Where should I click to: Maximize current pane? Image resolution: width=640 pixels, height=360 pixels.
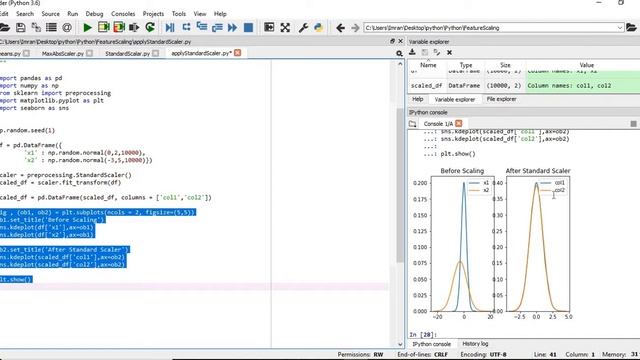point(269,27)
